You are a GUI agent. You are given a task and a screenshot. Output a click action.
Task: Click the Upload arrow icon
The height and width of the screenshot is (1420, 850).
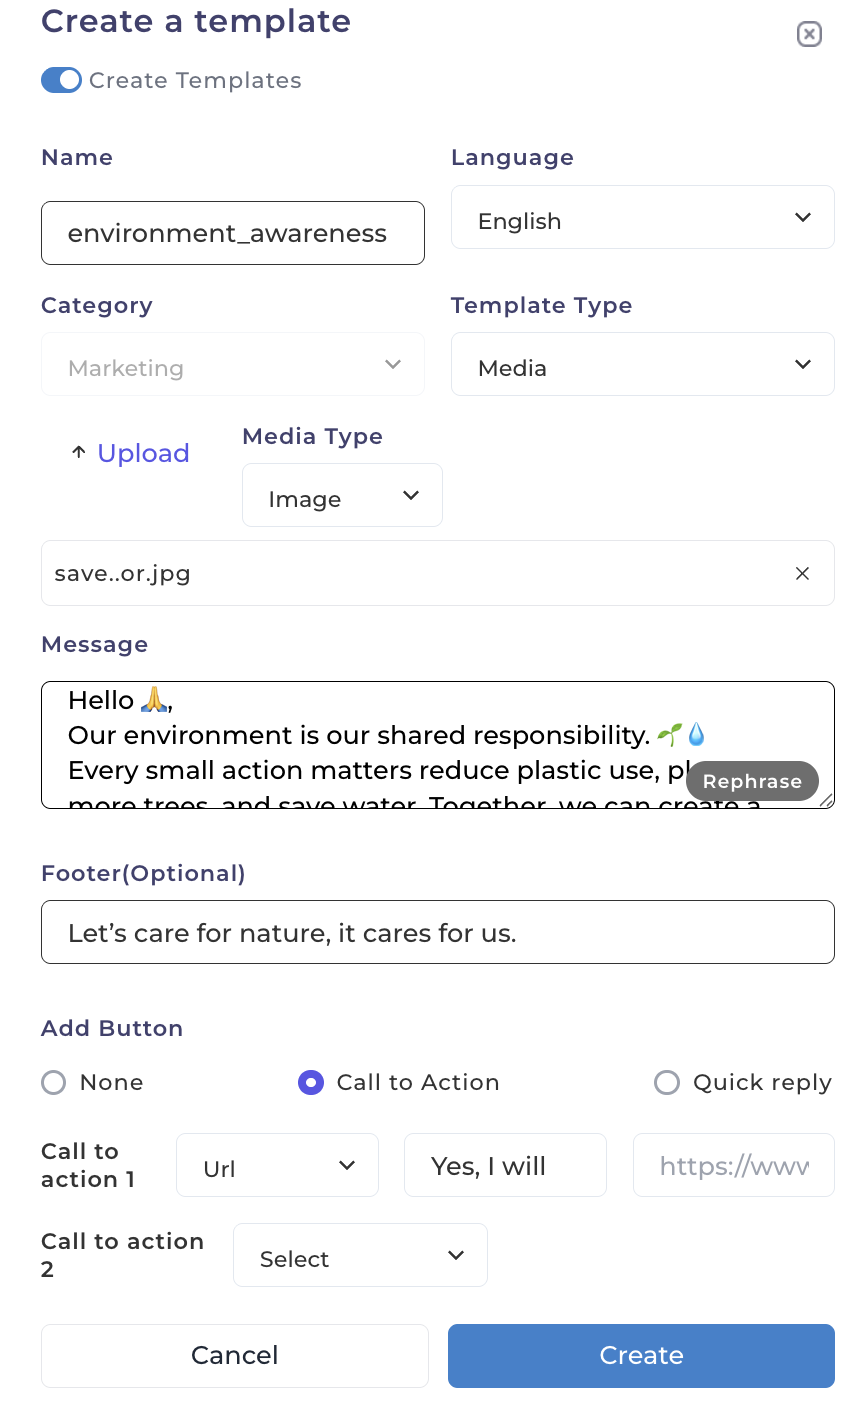79,452
